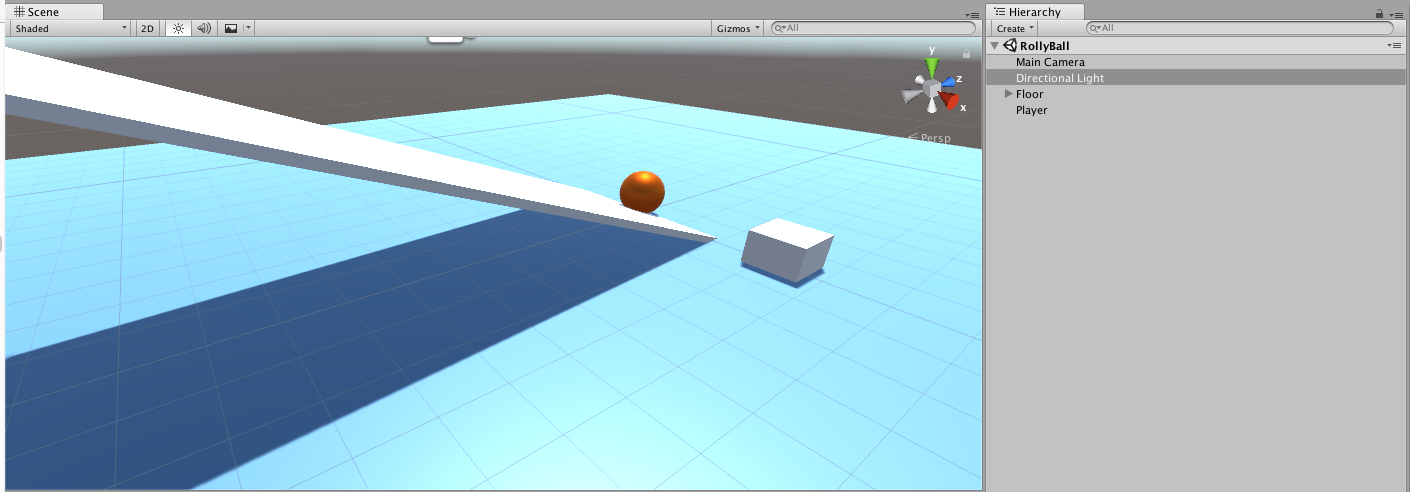Toggle scene lighting with the sun icon

pos(178,29)
